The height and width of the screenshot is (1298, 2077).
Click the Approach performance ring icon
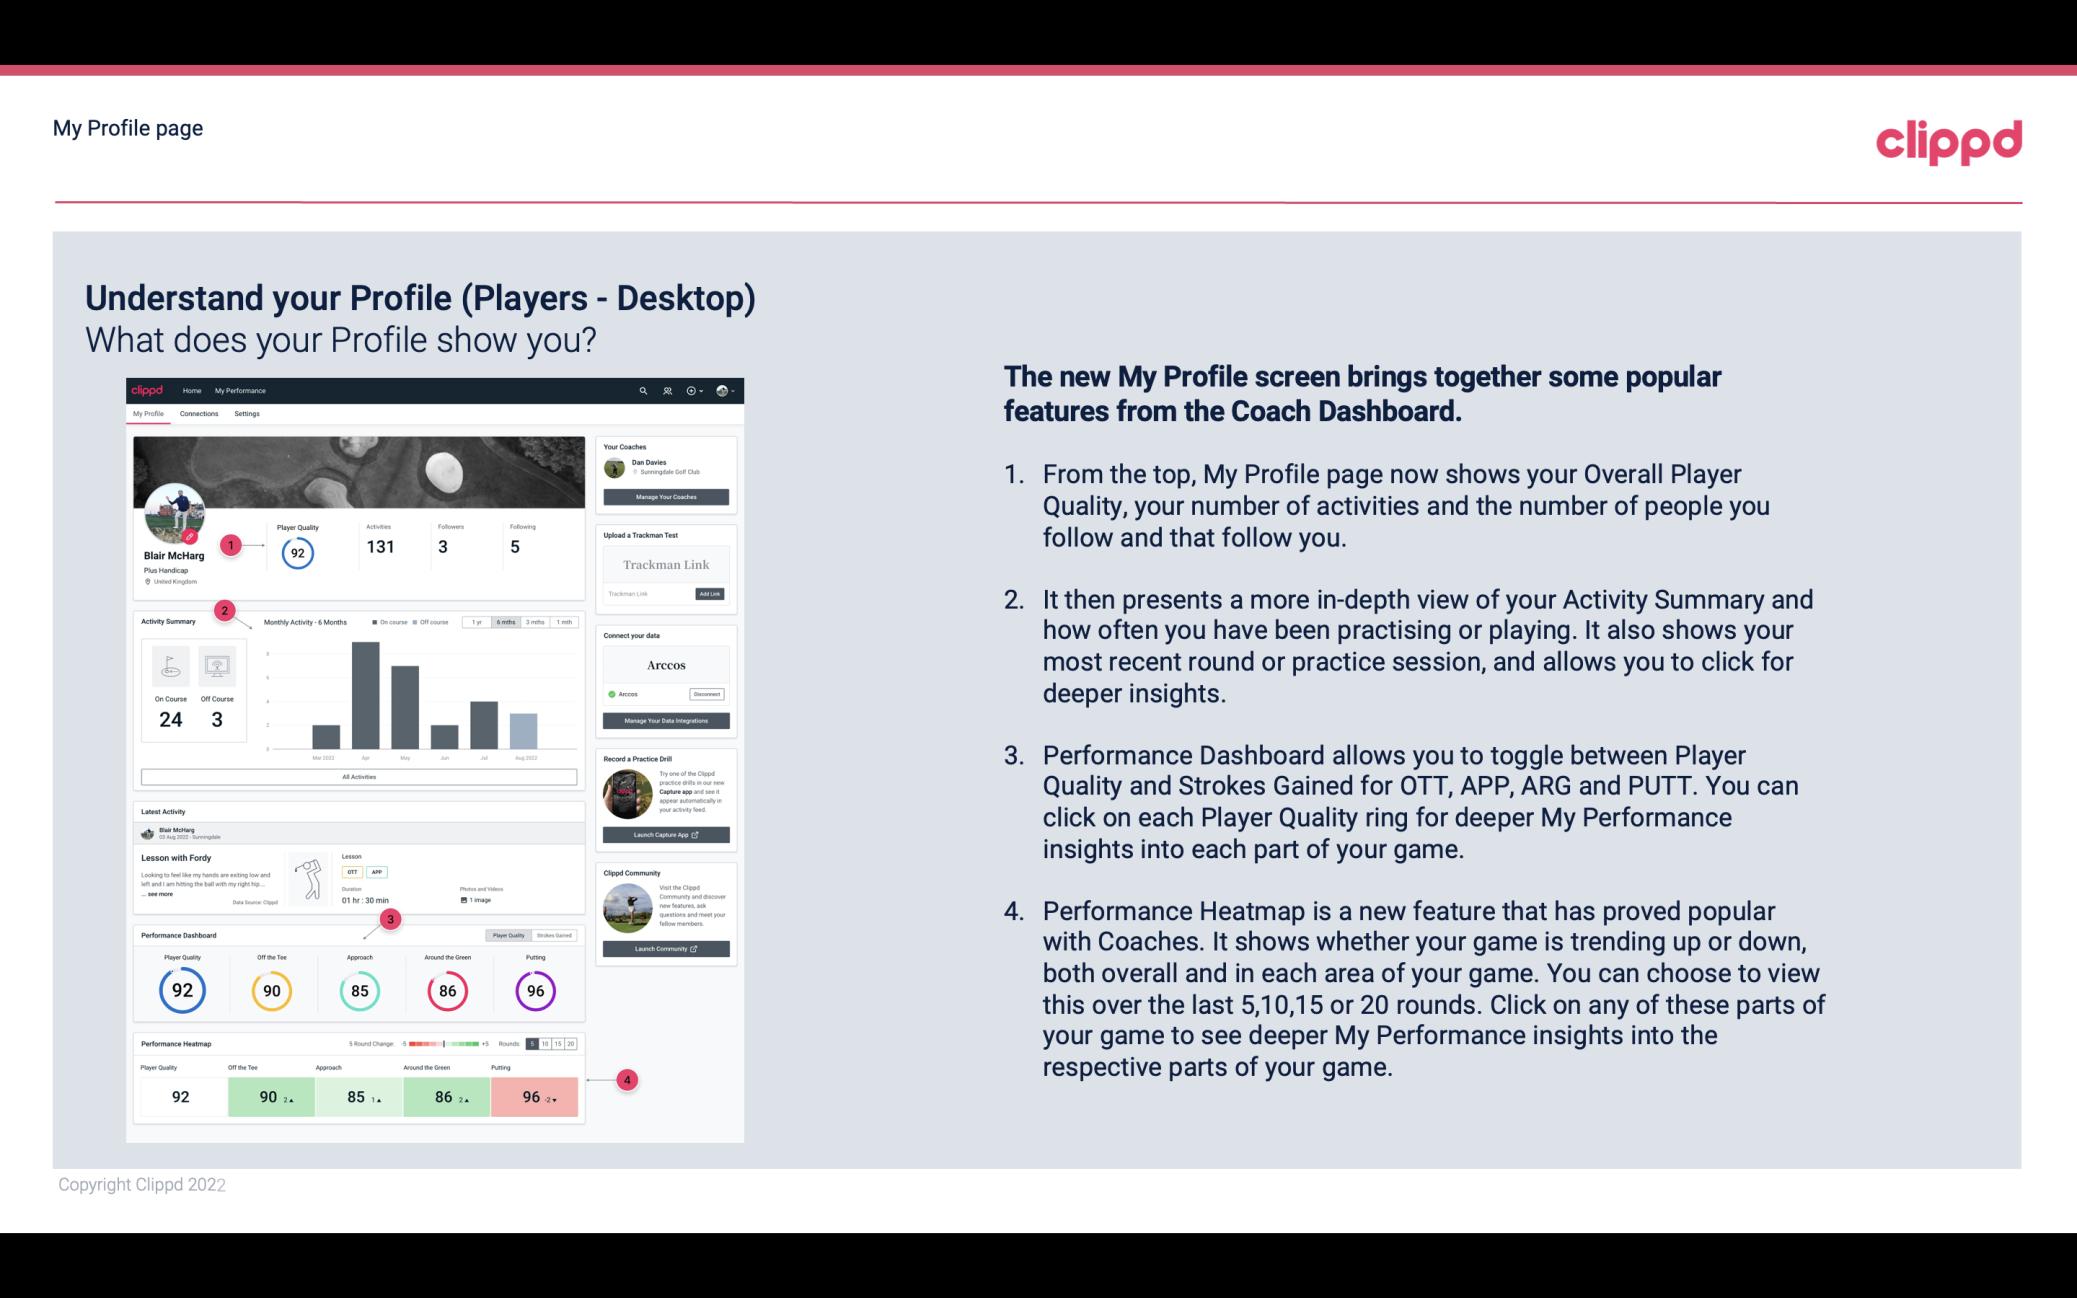coord(359,990)
